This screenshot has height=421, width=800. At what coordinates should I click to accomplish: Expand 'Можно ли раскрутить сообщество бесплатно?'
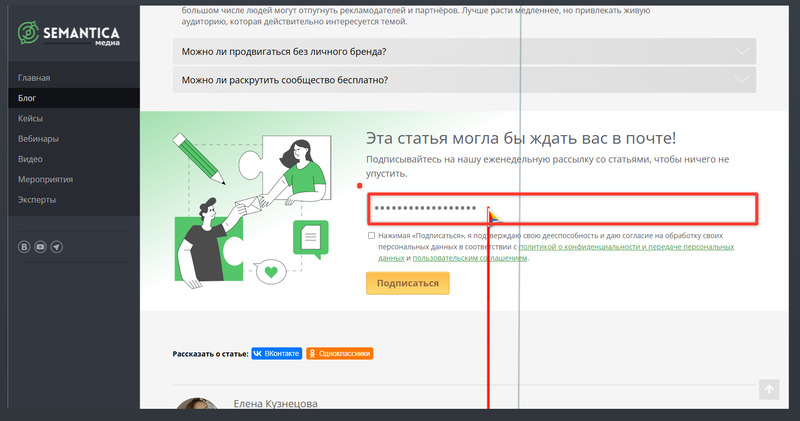[464, 80]
